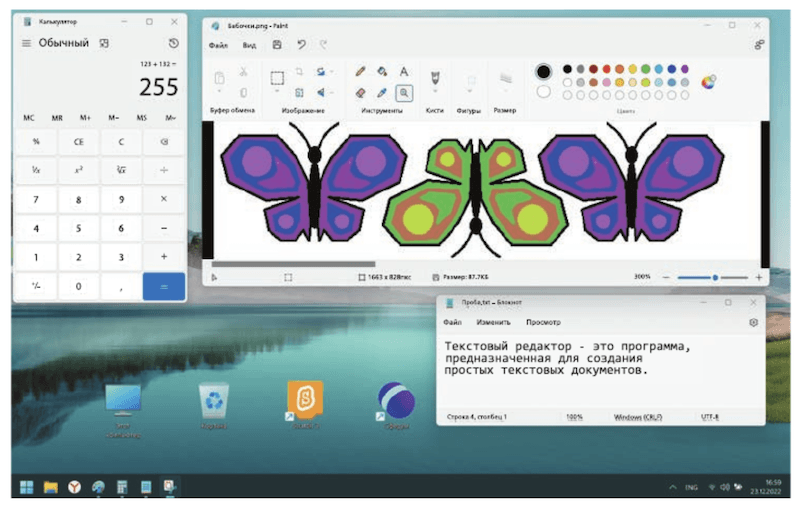800x509 pixels.
Task: Open the Изменить menu in Notepad
Action: [x=493, y=323]
